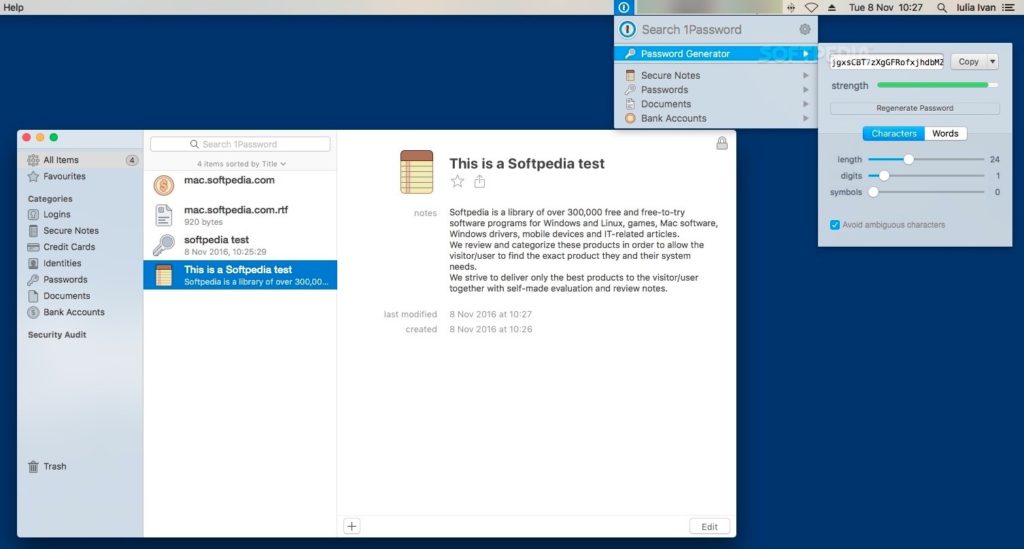Select Bank Accounts category in the sidebar
This screenshot has height=549, width=1024.
[74, 312]
